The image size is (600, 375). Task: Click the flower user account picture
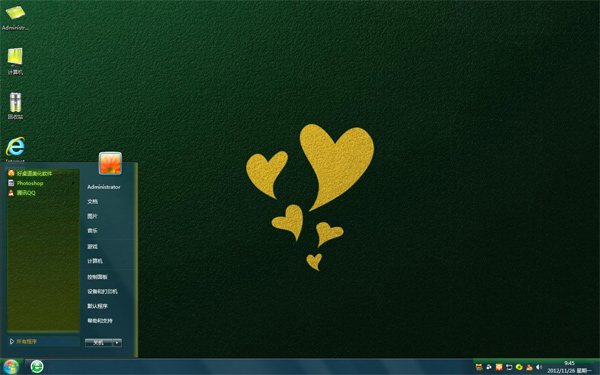(x=110, y=163)
